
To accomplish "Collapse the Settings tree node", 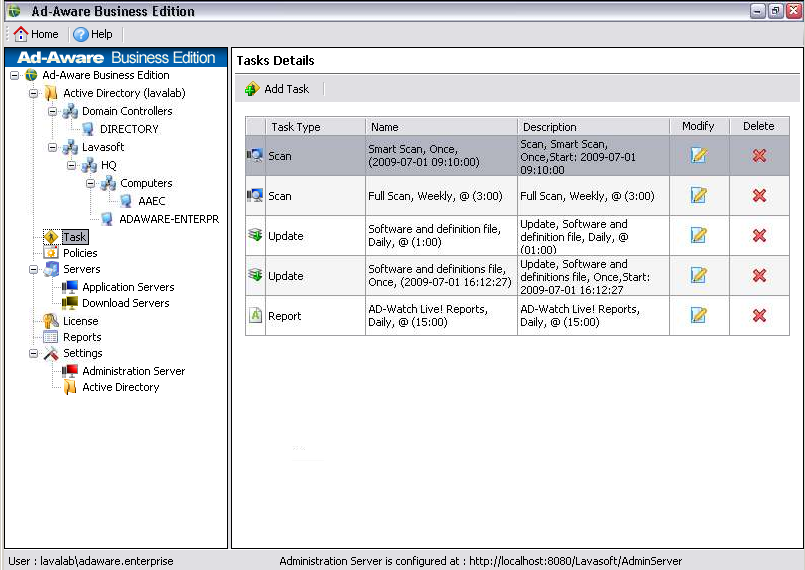I will point(33,354).
